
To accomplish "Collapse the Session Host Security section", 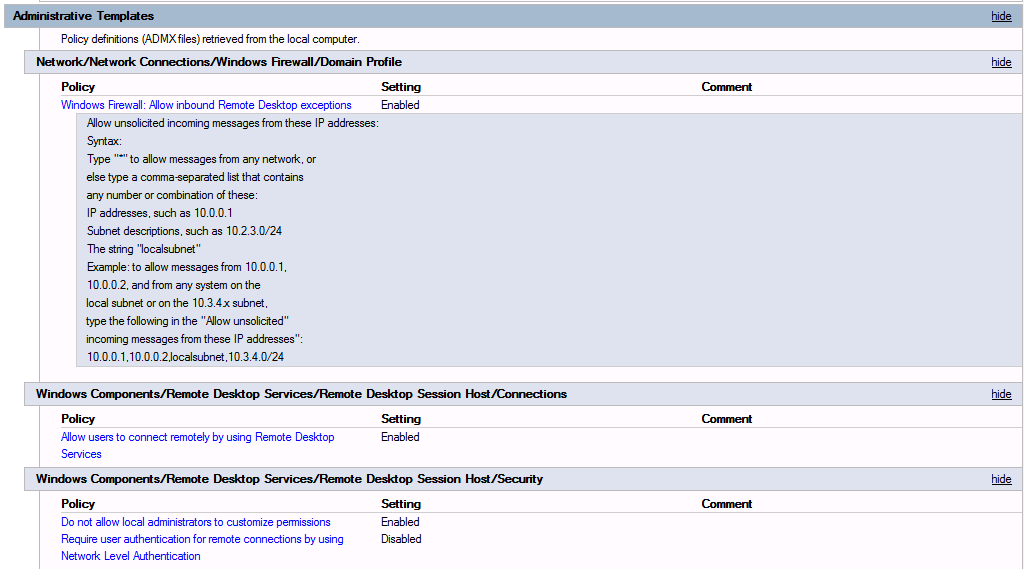I will [x=1001, y=479].
